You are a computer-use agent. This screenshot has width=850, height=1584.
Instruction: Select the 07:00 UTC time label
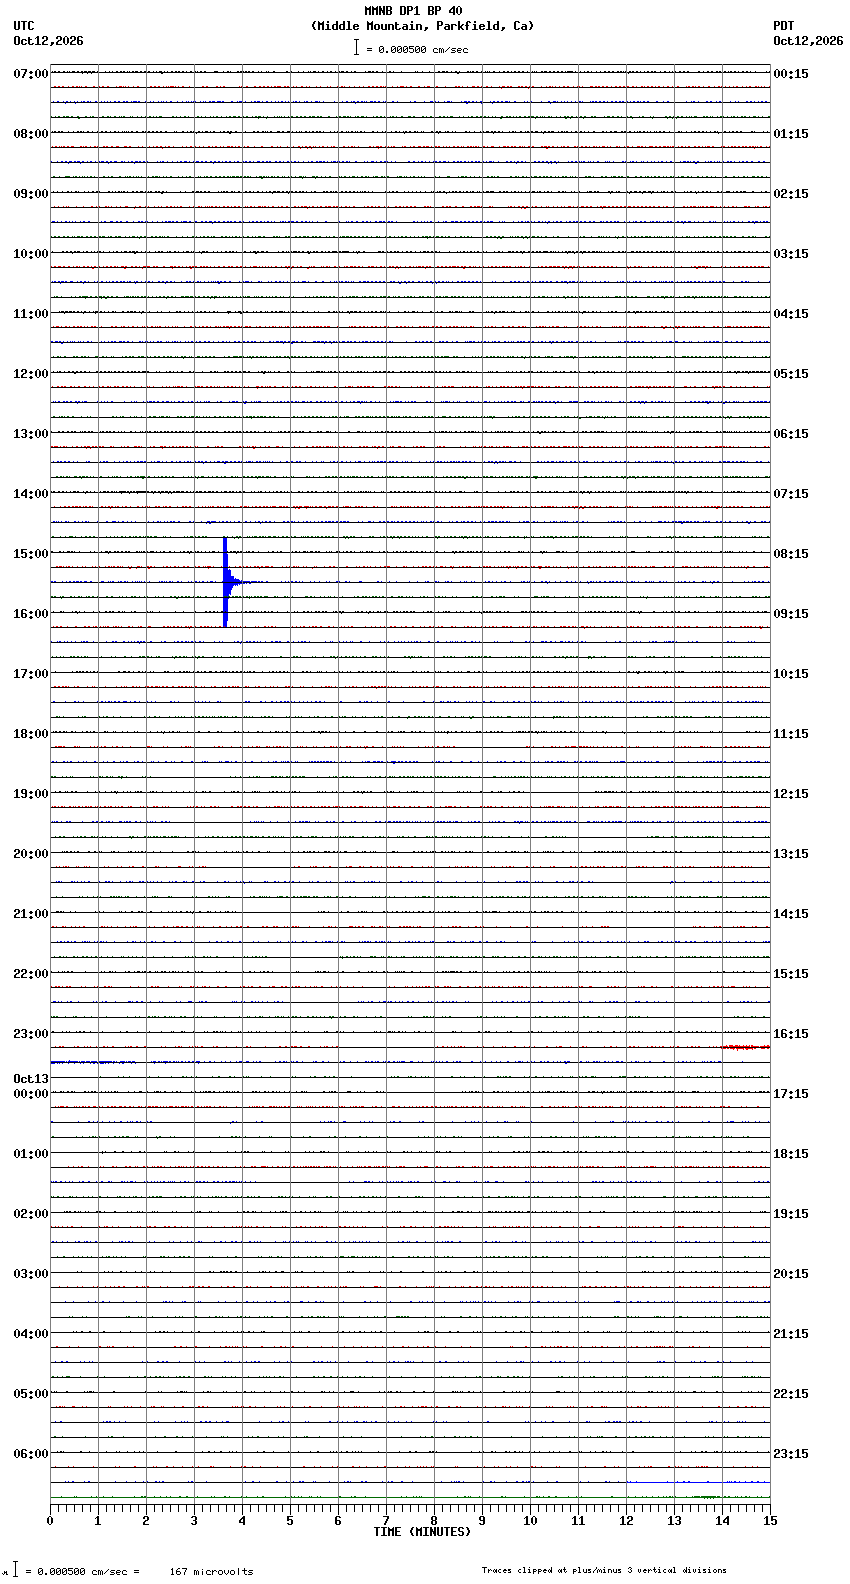(31, 74)
